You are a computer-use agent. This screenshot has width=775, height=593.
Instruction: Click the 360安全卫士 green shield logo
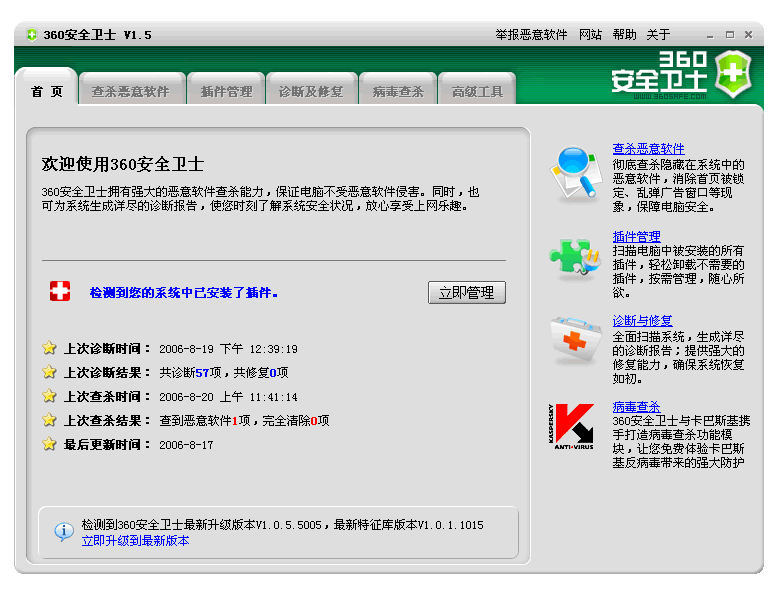tap(733, 74)
